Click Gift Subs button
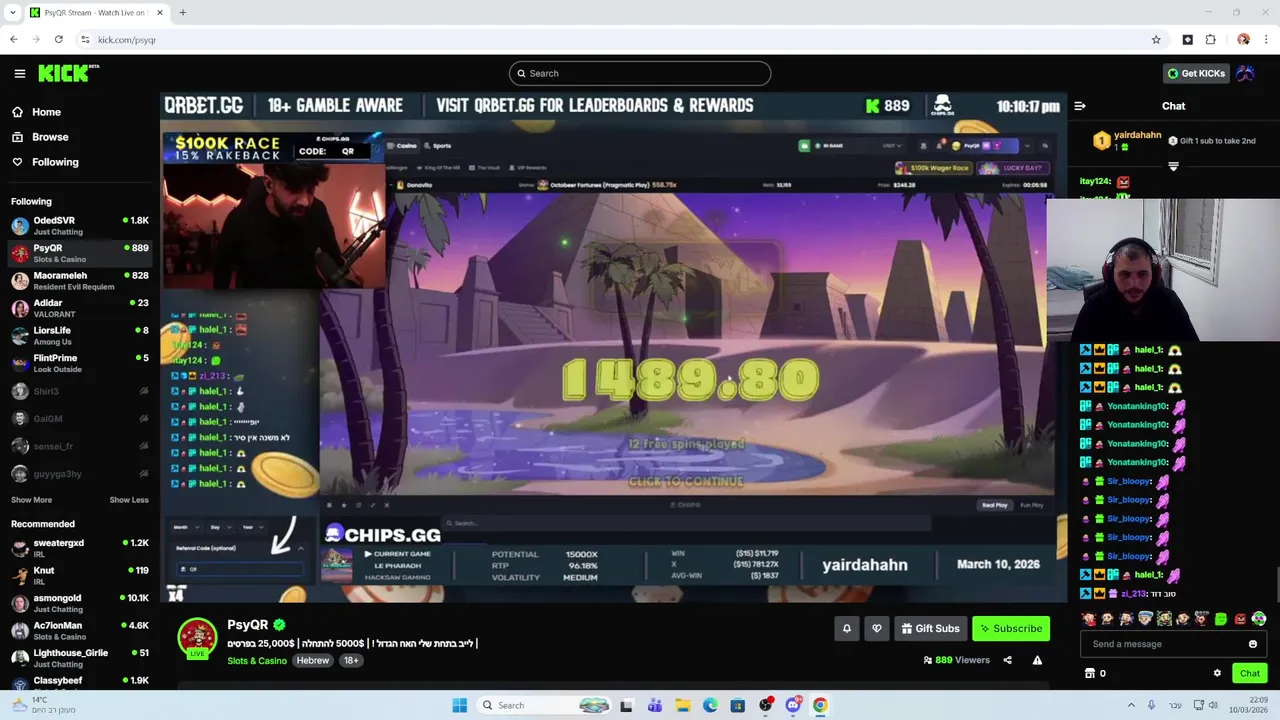 (x=930, y=628)
